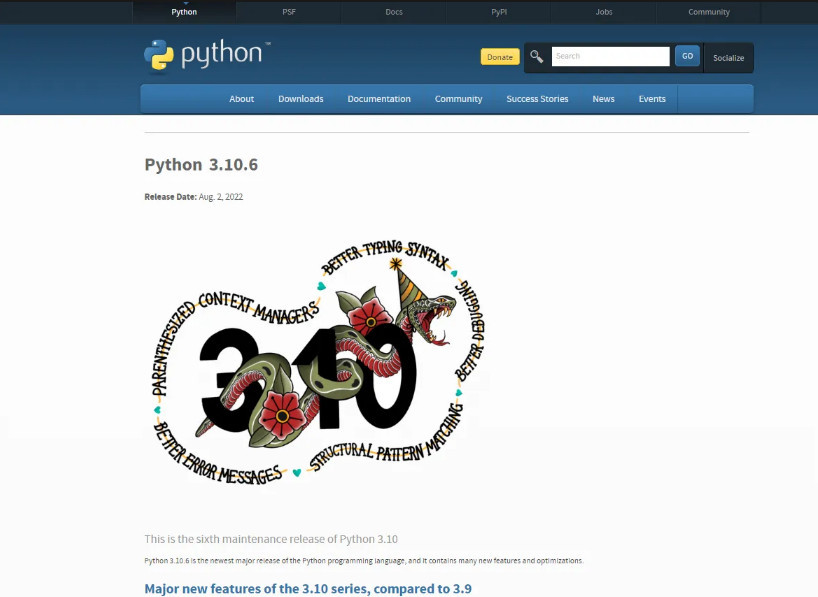
Task: Click the release date Aug. 2, 2022
Action: click(x=221, y=197)
